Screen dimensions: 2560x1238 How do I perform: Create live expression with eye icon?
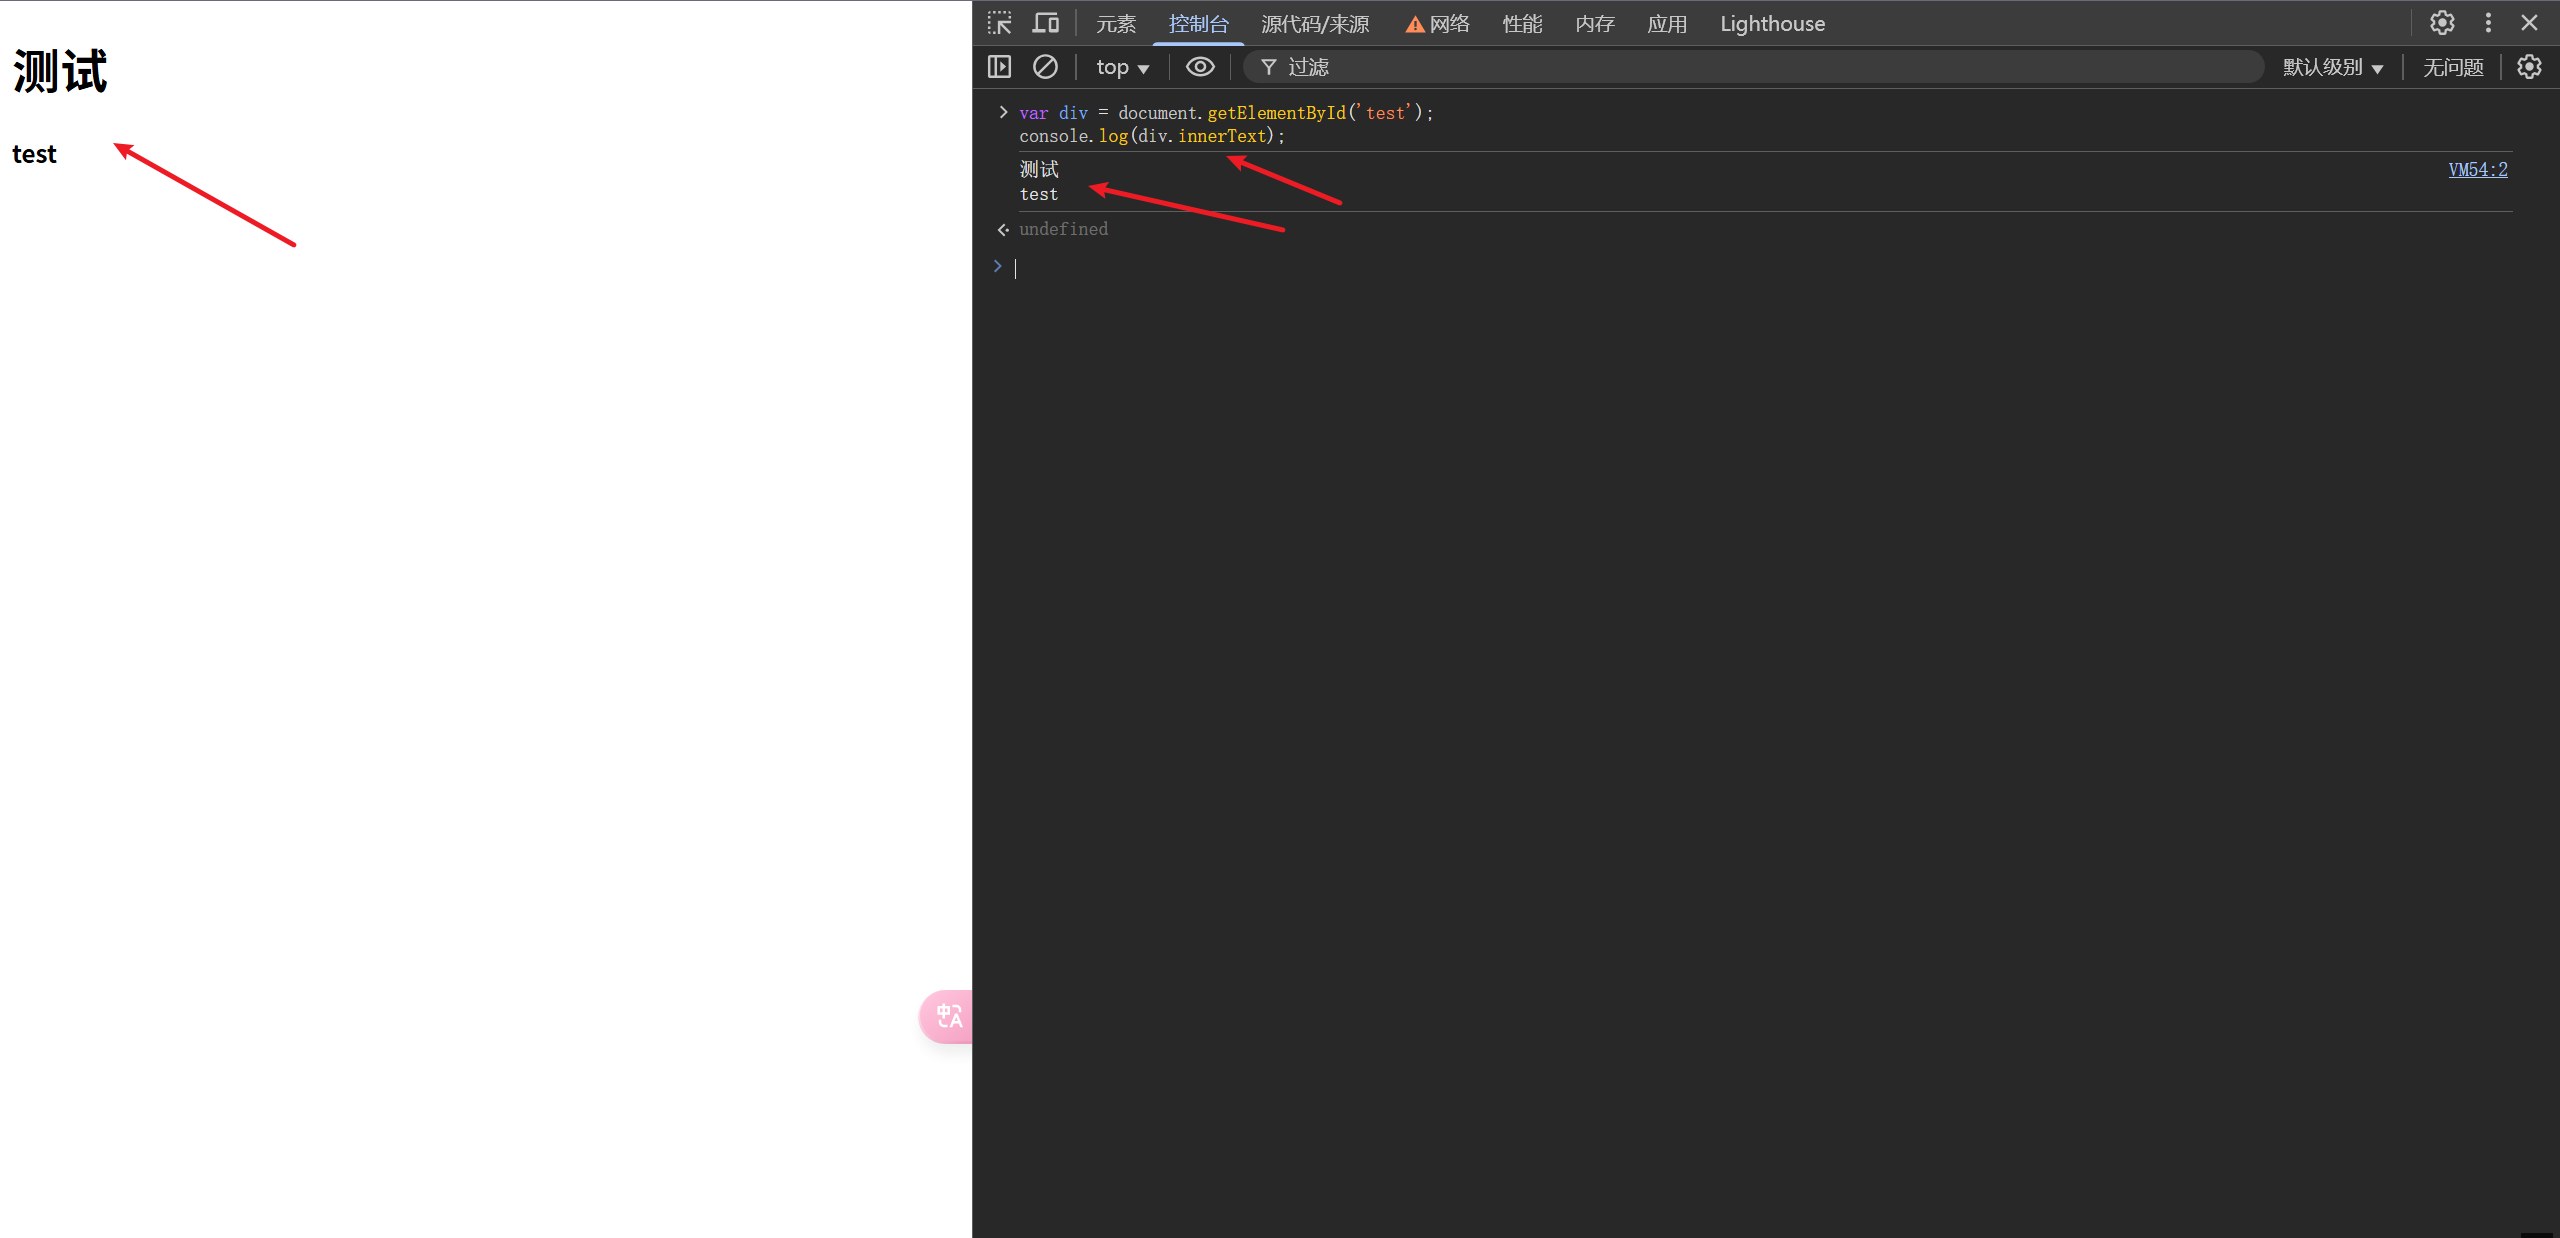pos(1200,67)
